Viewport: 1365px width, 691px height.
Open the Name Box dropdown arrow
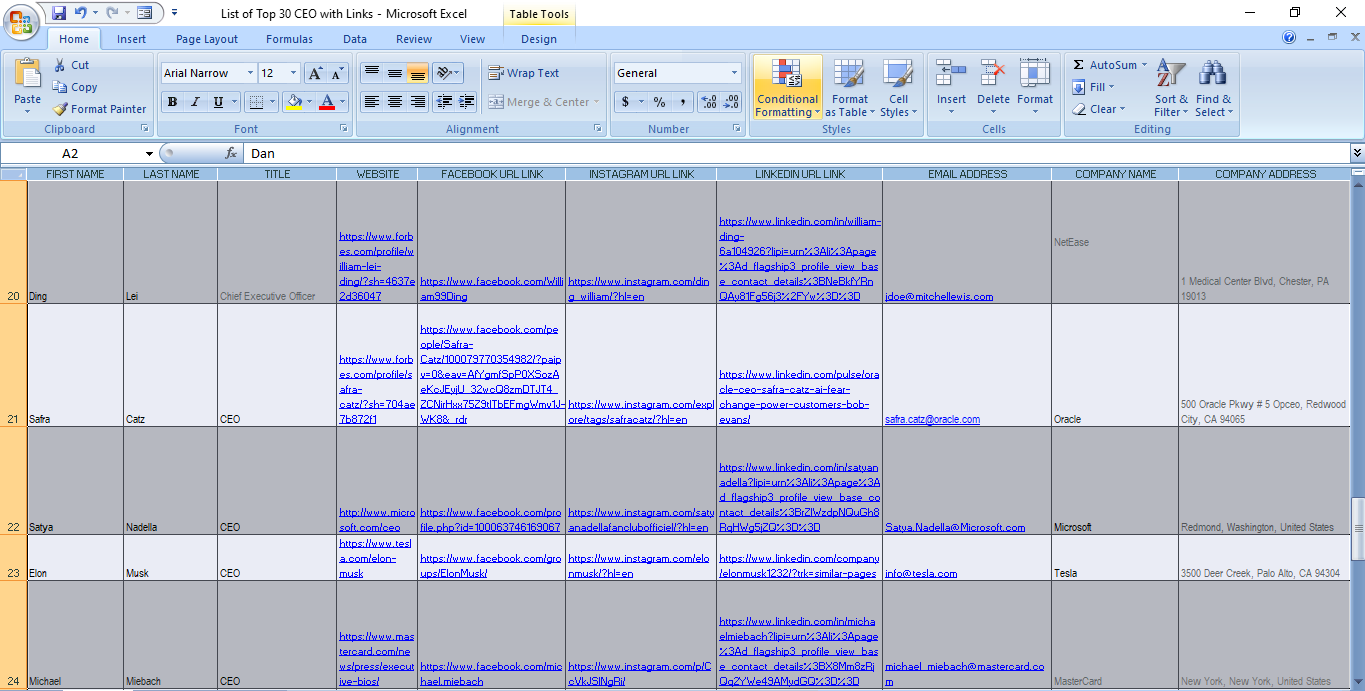click(x=150, y=154)
